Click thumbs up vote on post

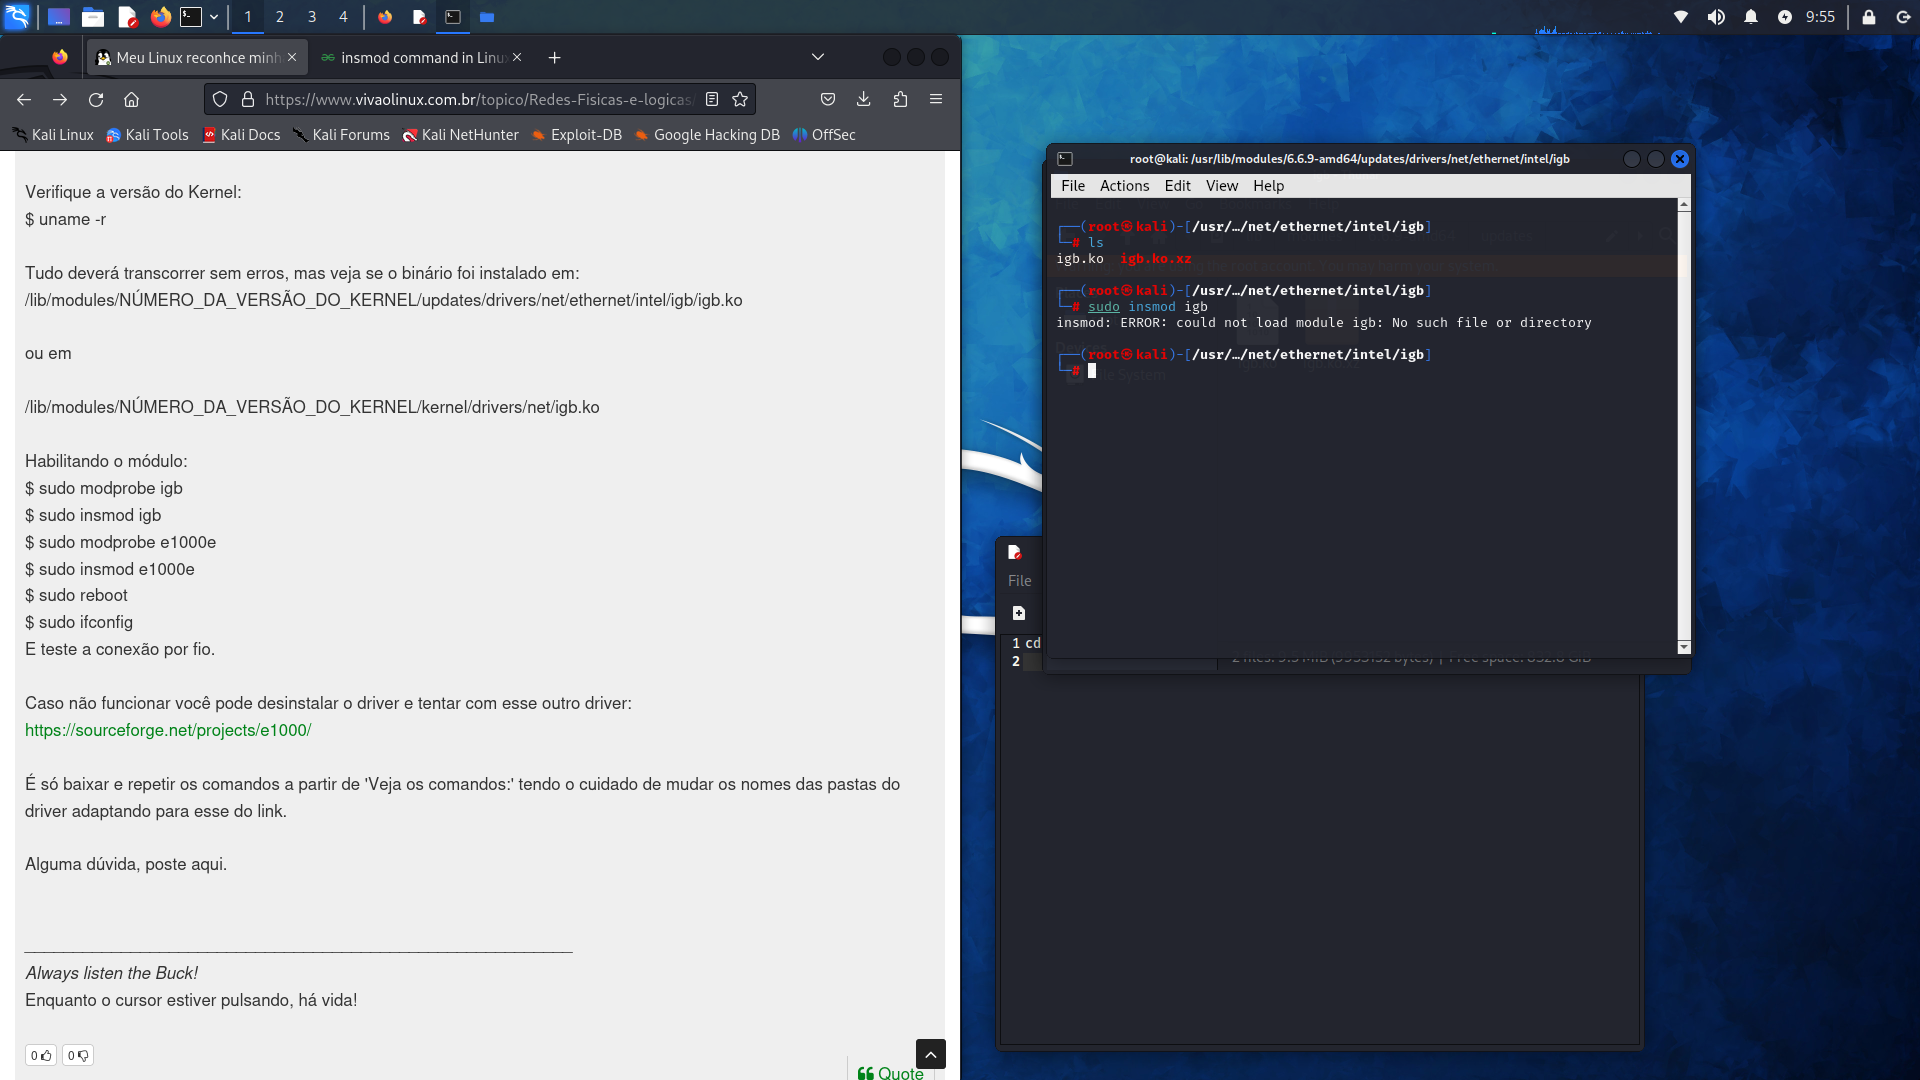[x=41, y=1055]
